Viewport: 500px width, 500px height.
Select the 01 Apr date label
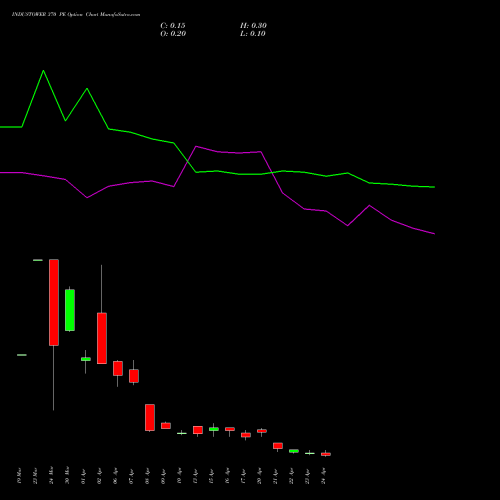[84, 476]
